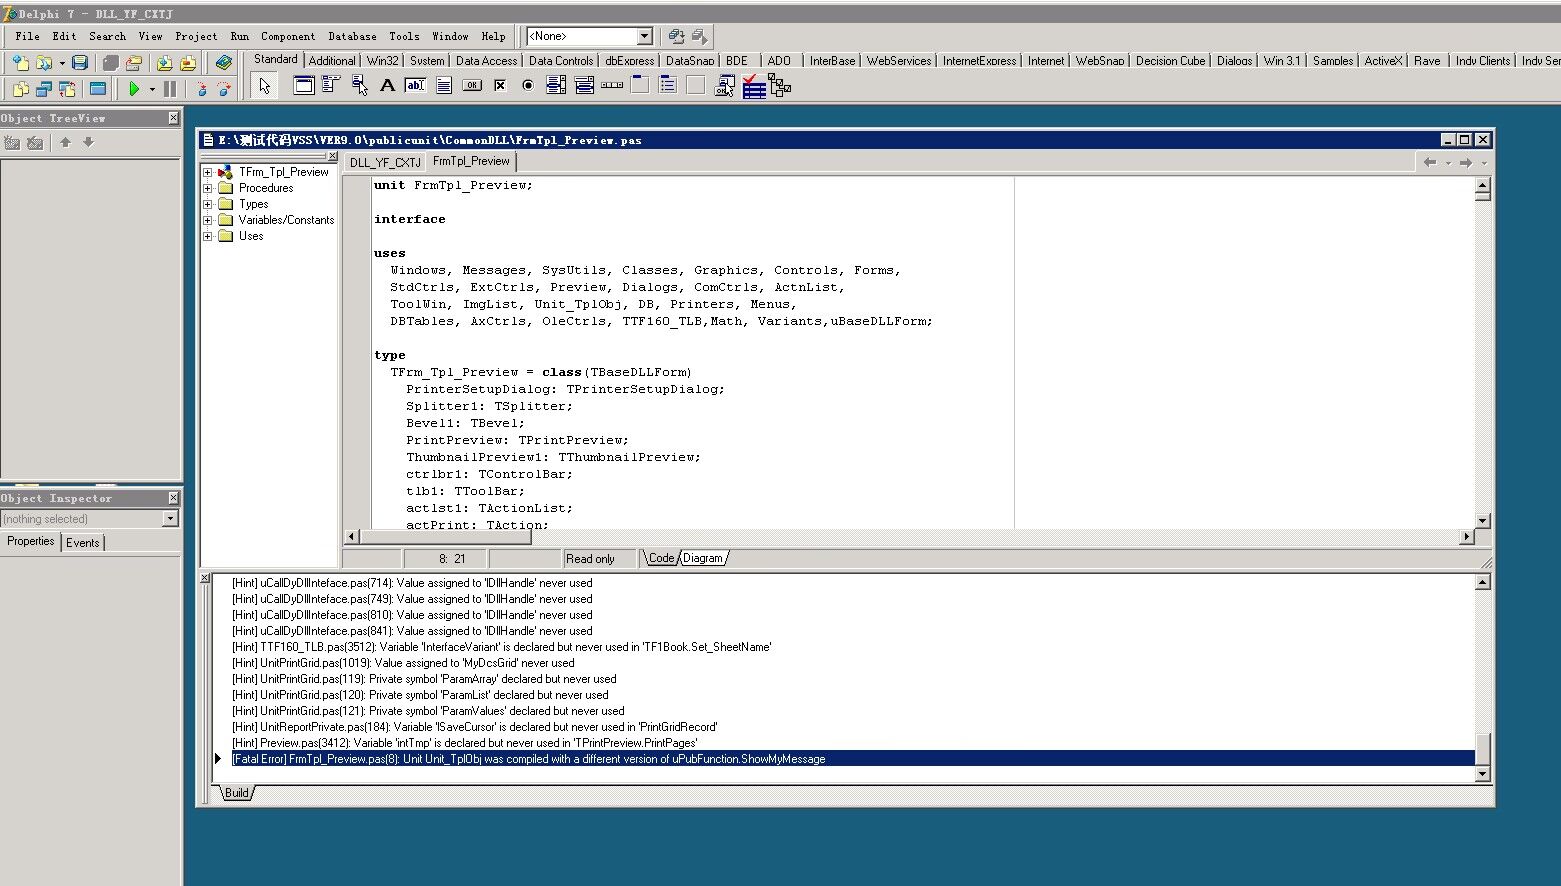Open the <None> desktop layout dropdown
Image resolution: width=1561 pixels, height=886 pixels.
(x=644, y=36)
